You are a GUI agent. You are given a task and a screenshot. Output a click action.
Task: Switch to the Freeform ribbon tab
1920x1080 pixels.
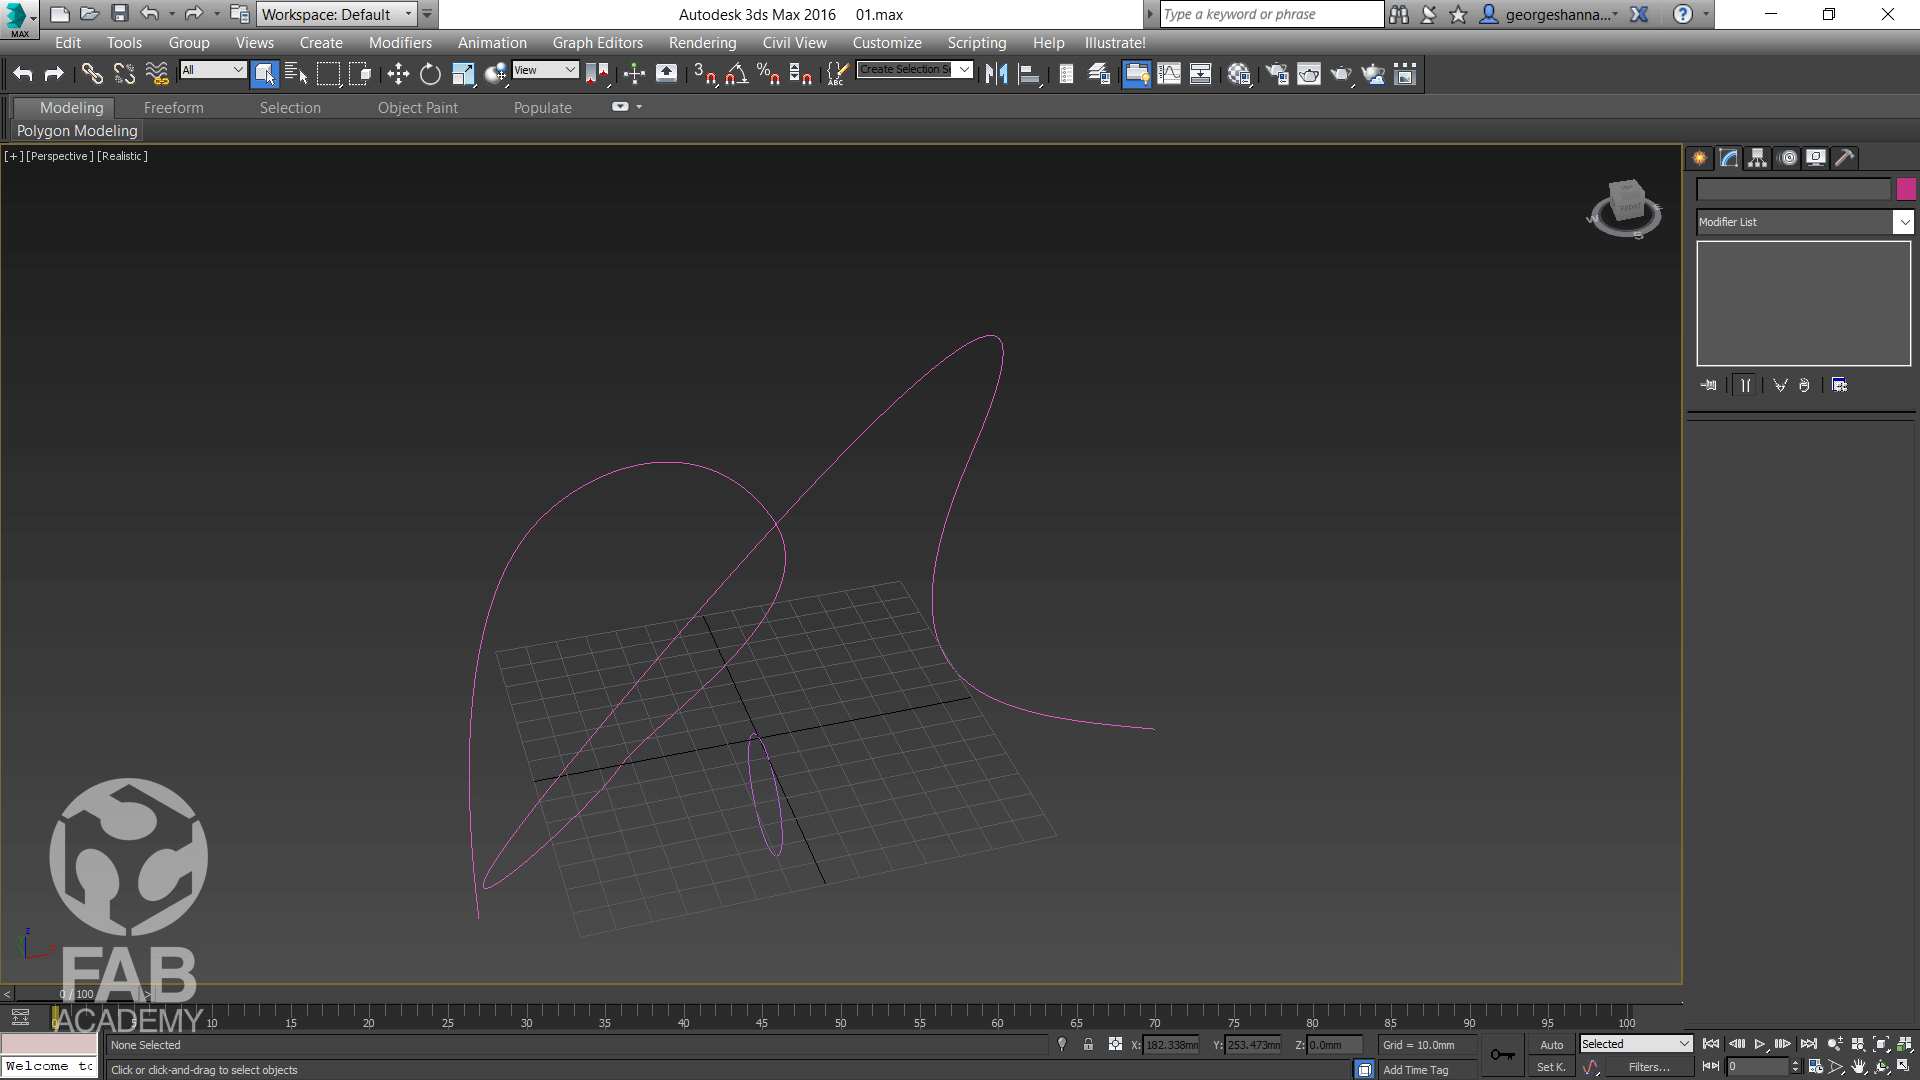coord(173,108)
